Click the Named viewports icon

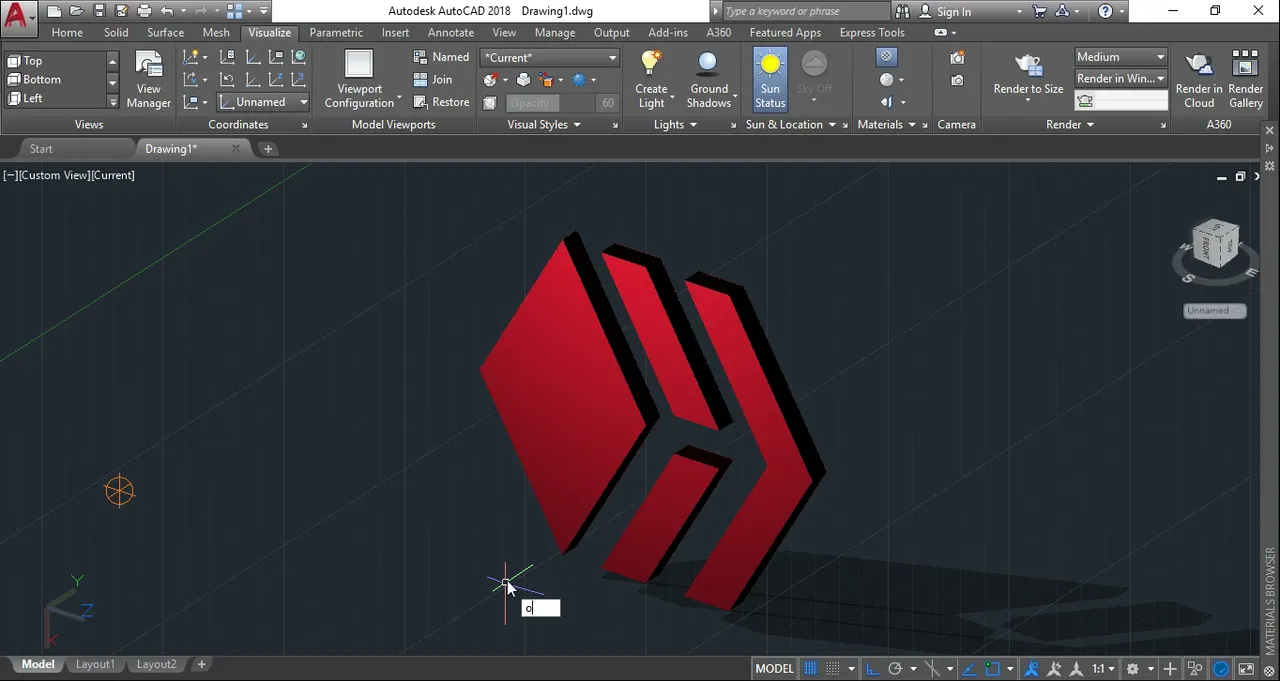pyautogui.click(x=421, y=57)
